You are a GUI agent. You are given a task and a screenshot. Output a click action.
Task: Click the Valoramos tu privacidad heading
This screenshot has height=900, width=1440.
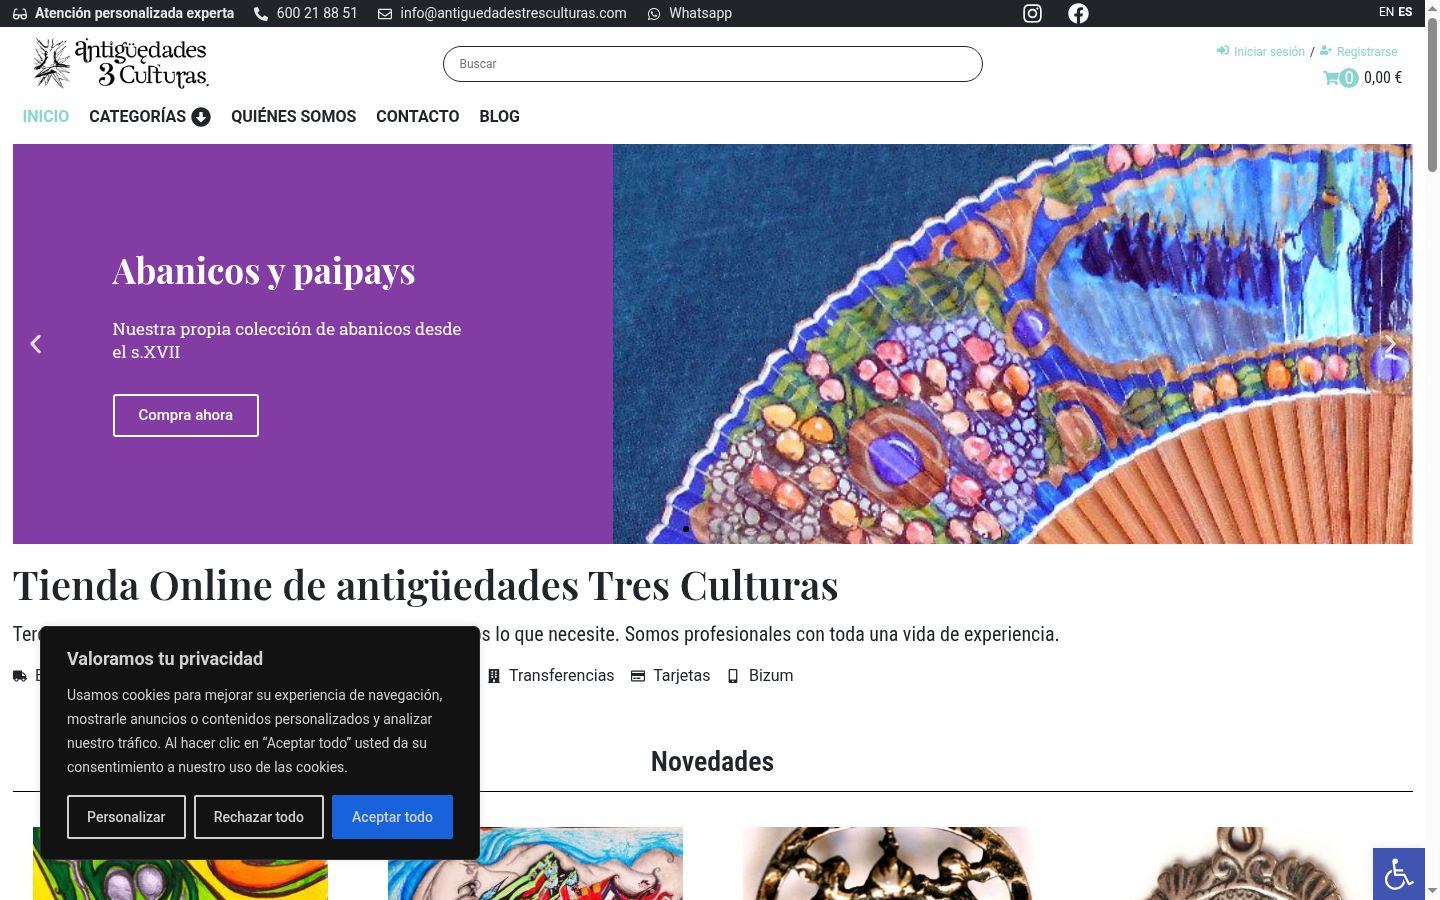(165, 659)
